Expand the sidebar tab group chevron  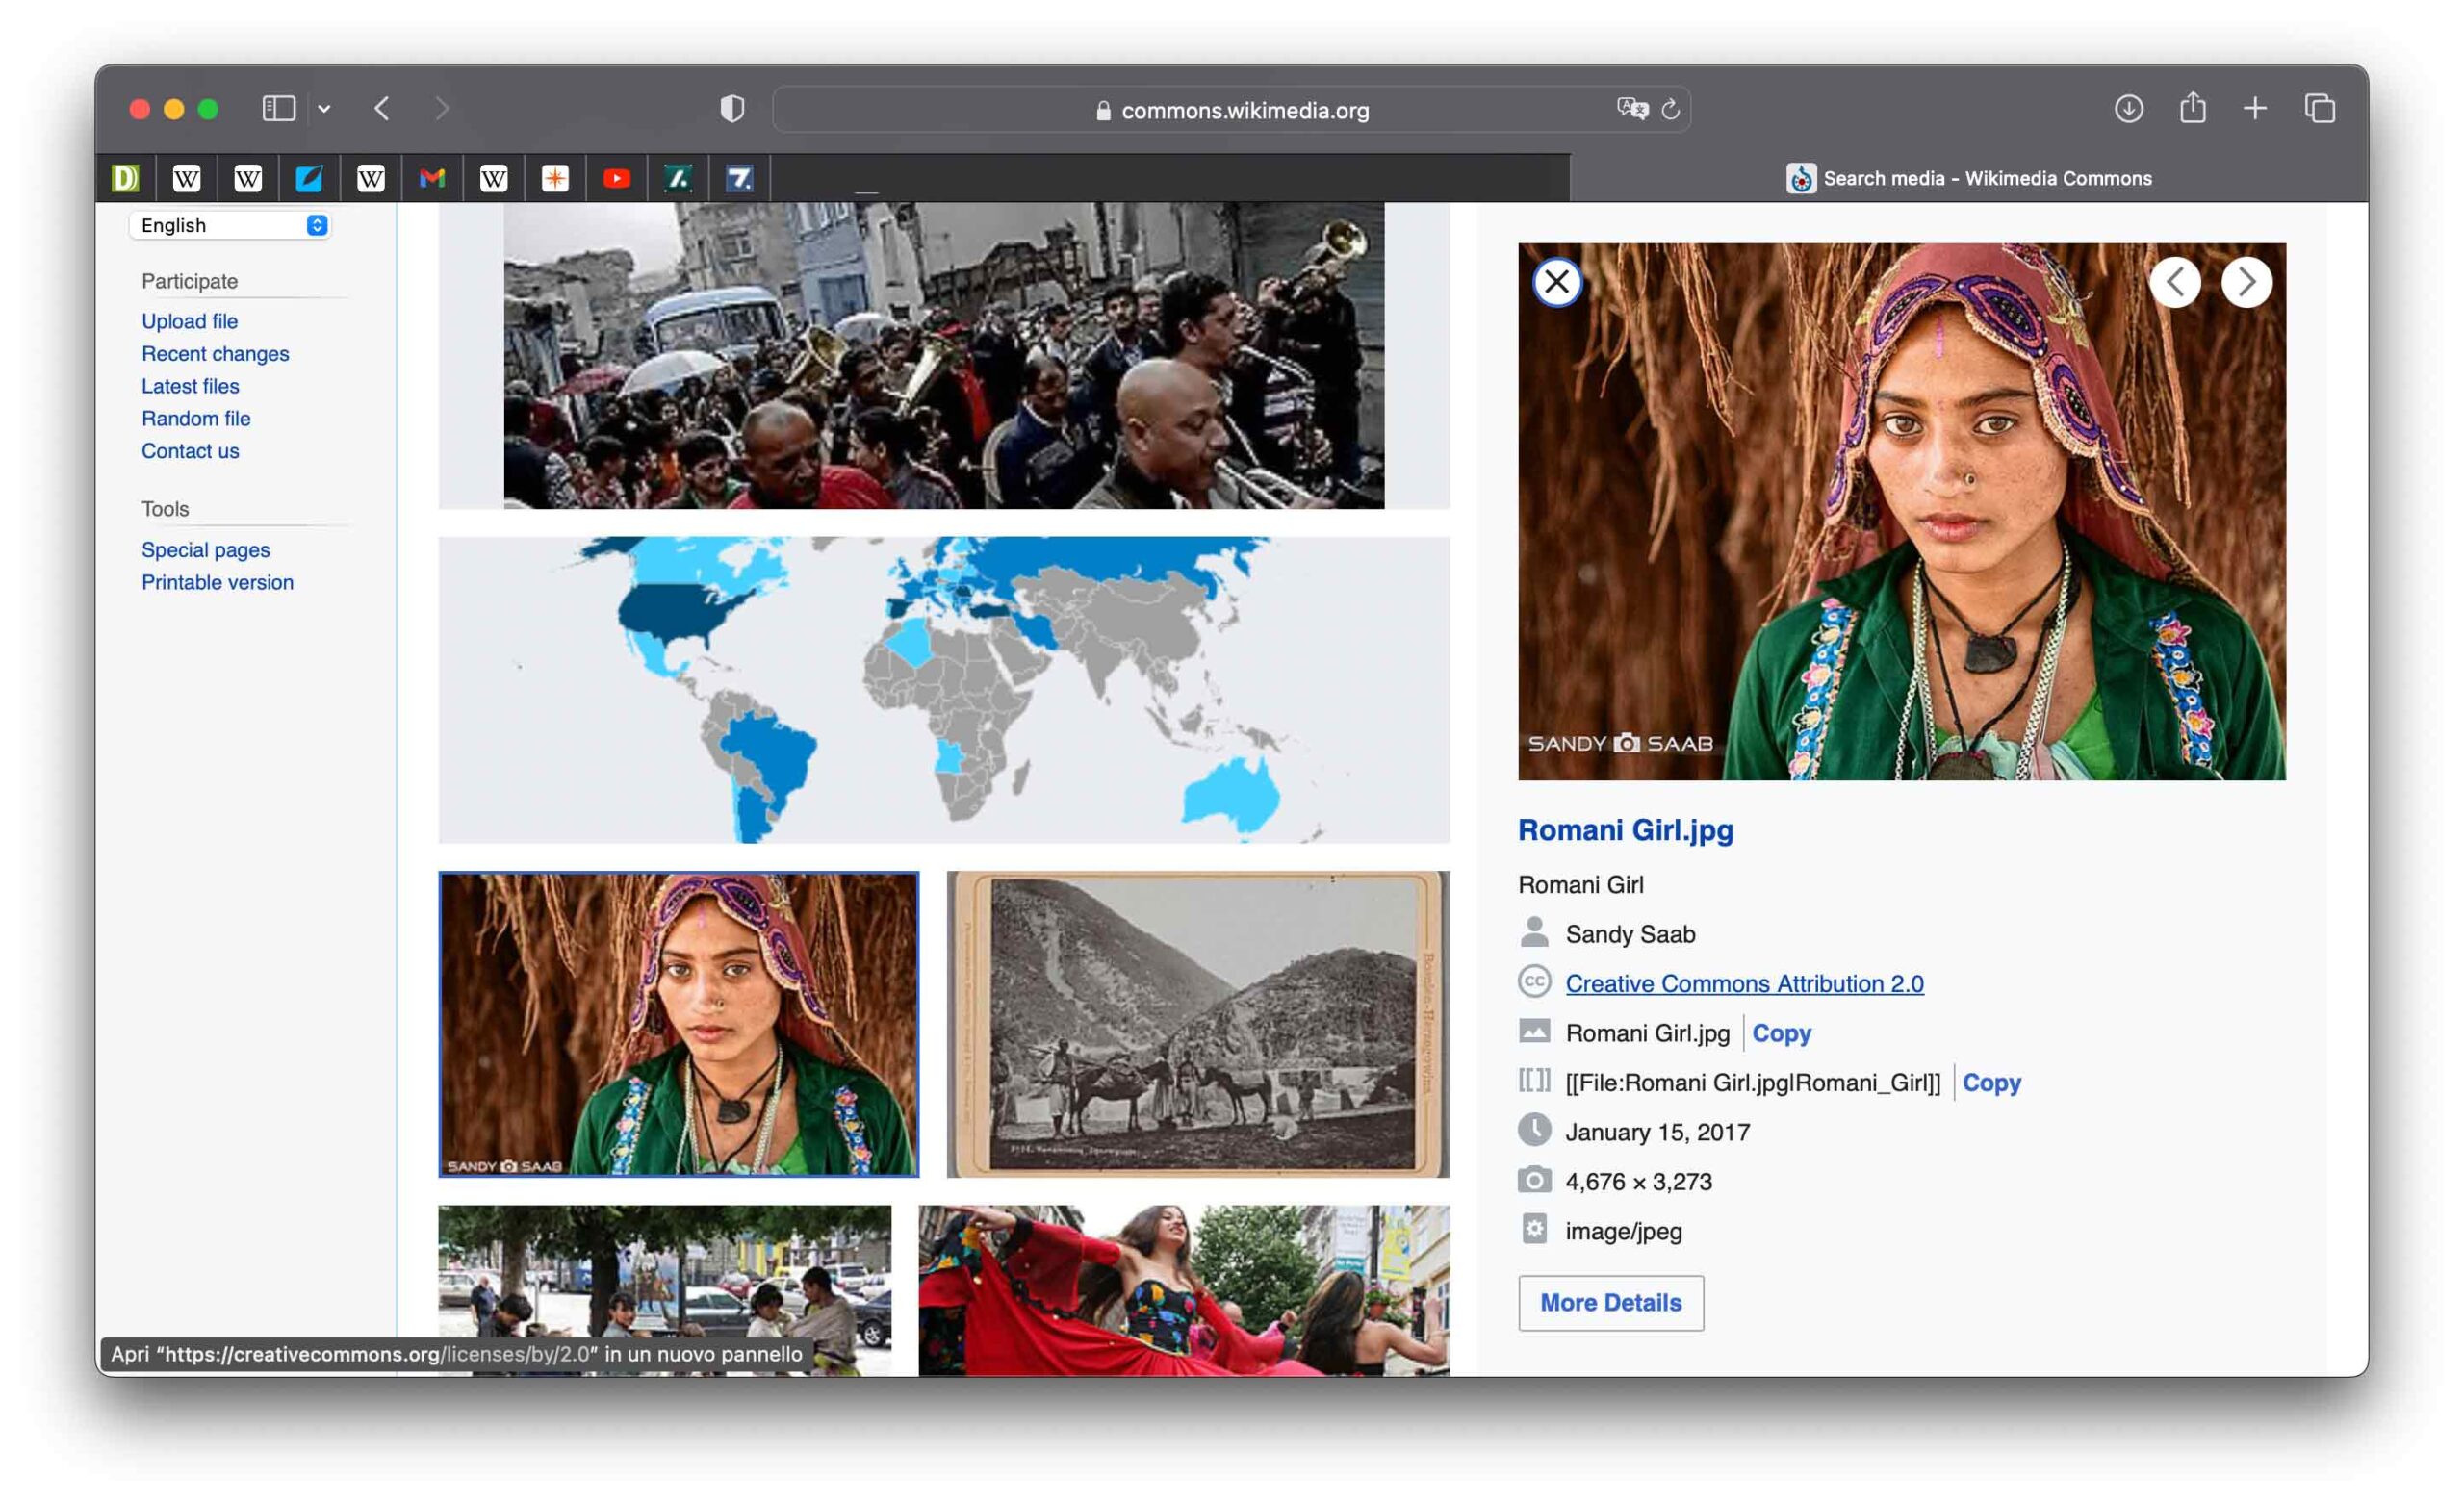(x=324, y=108)
